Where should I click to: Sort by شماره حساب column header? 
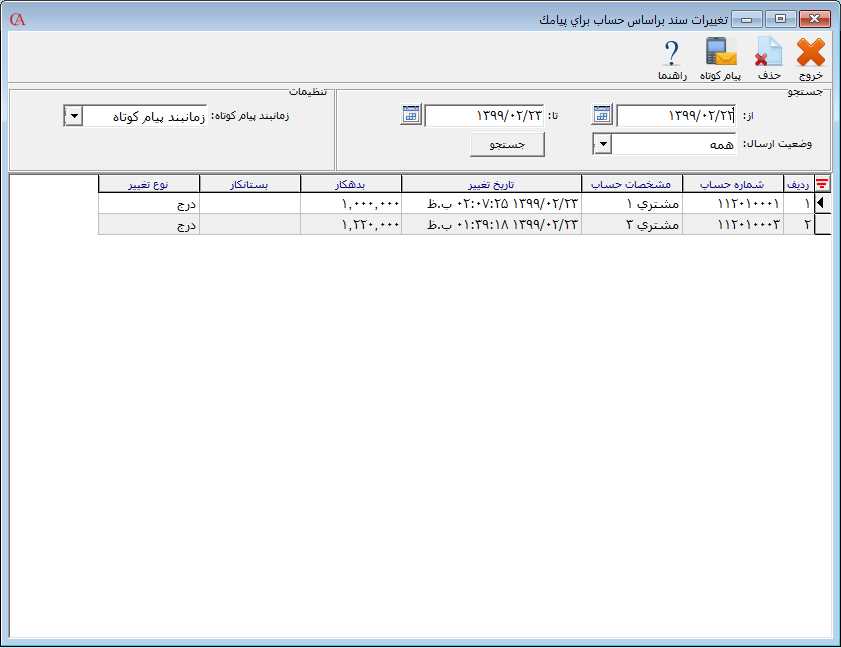(733, 183)
